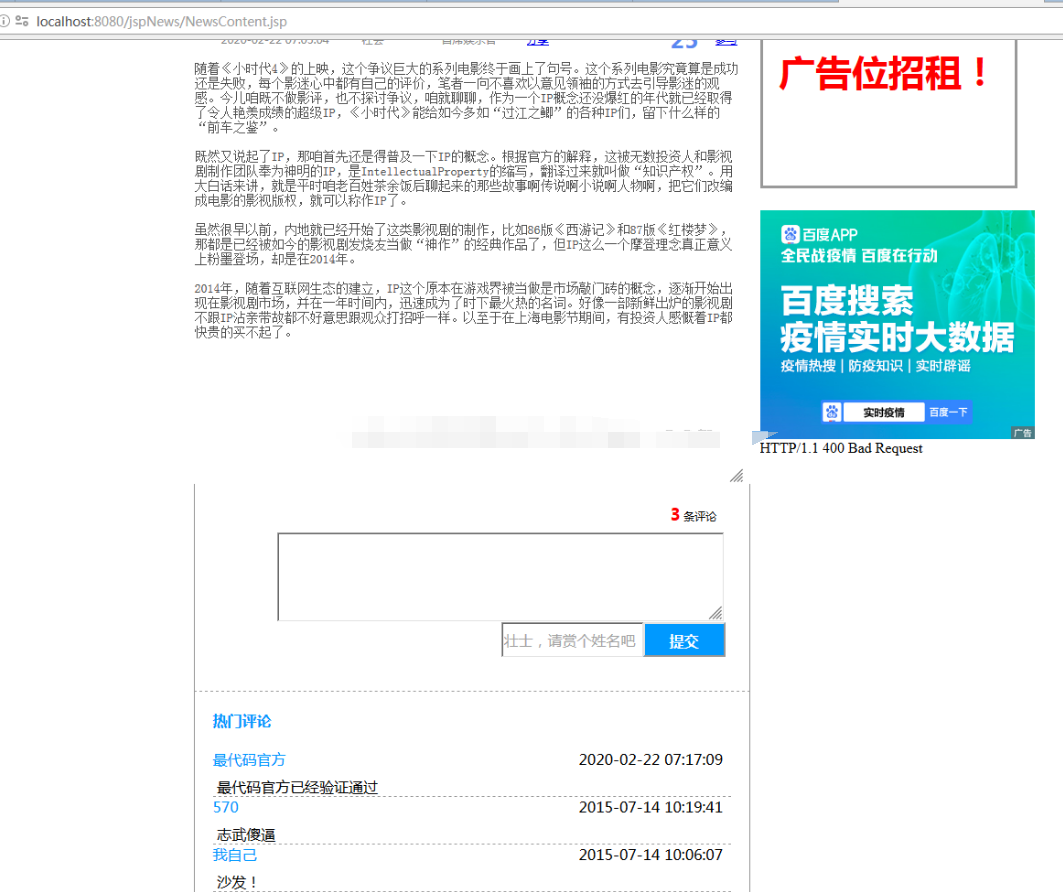Click the comment text 沙发！
Screen dimensions: 1063x892
237,882
